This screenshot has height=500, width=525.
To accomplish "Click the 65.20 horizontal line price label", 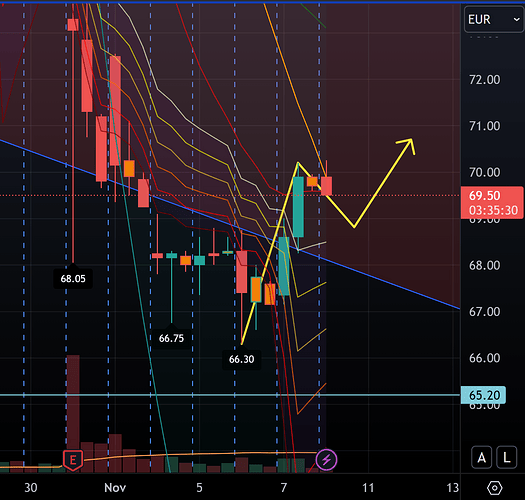I will point(483,395).
